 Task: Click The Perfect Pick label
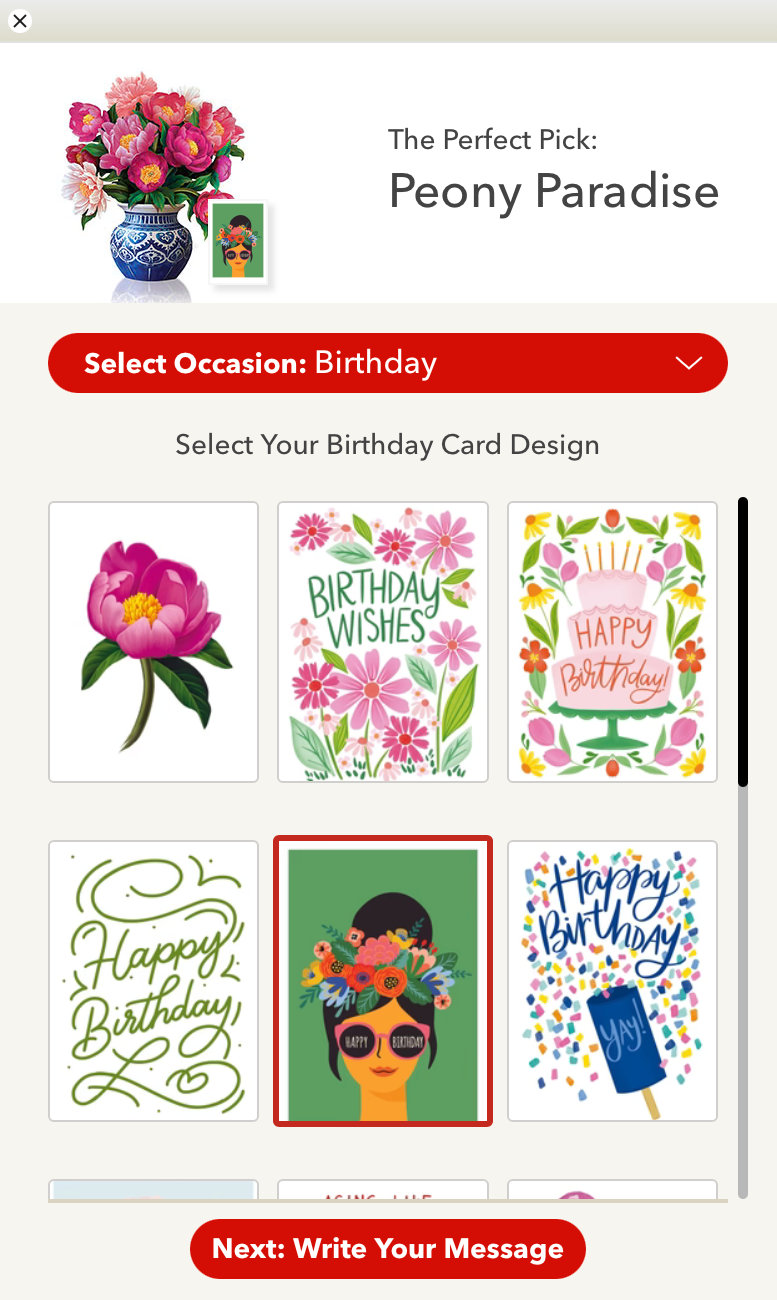click(493, 139)
